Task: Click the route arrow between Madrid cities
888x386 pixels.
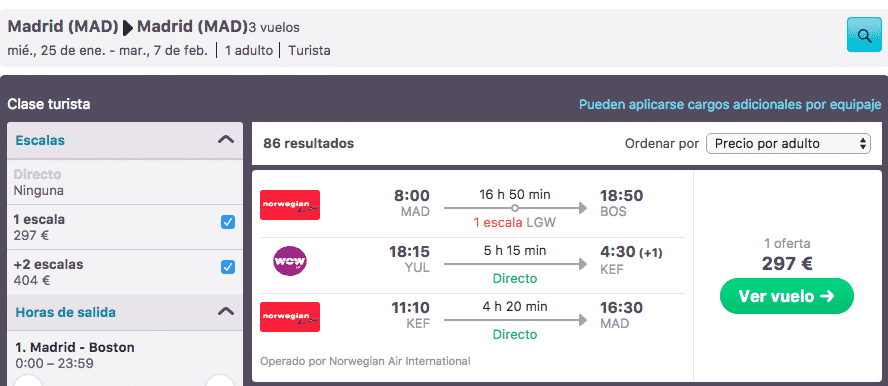Action: coord(128,28)
